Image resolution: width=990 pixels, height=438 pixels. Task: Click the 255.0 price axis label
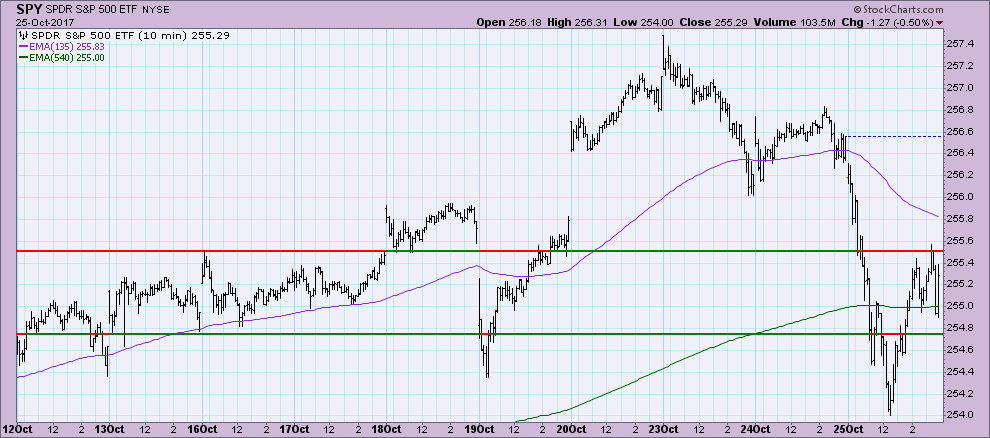coord(960,306)
